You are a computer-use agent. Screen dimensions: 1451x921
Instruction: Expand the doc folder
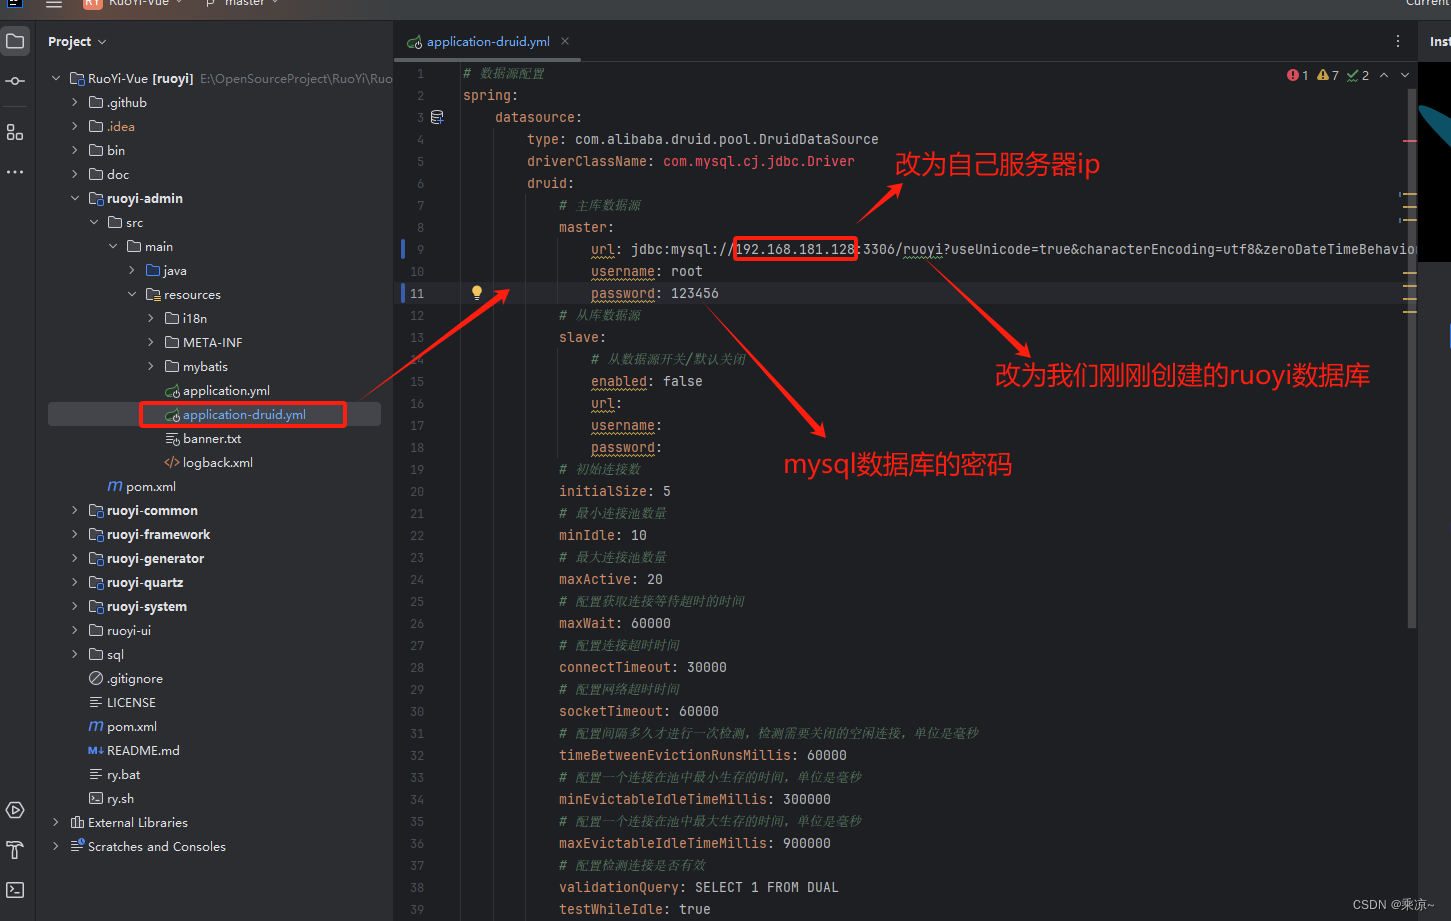click(75, 174)
